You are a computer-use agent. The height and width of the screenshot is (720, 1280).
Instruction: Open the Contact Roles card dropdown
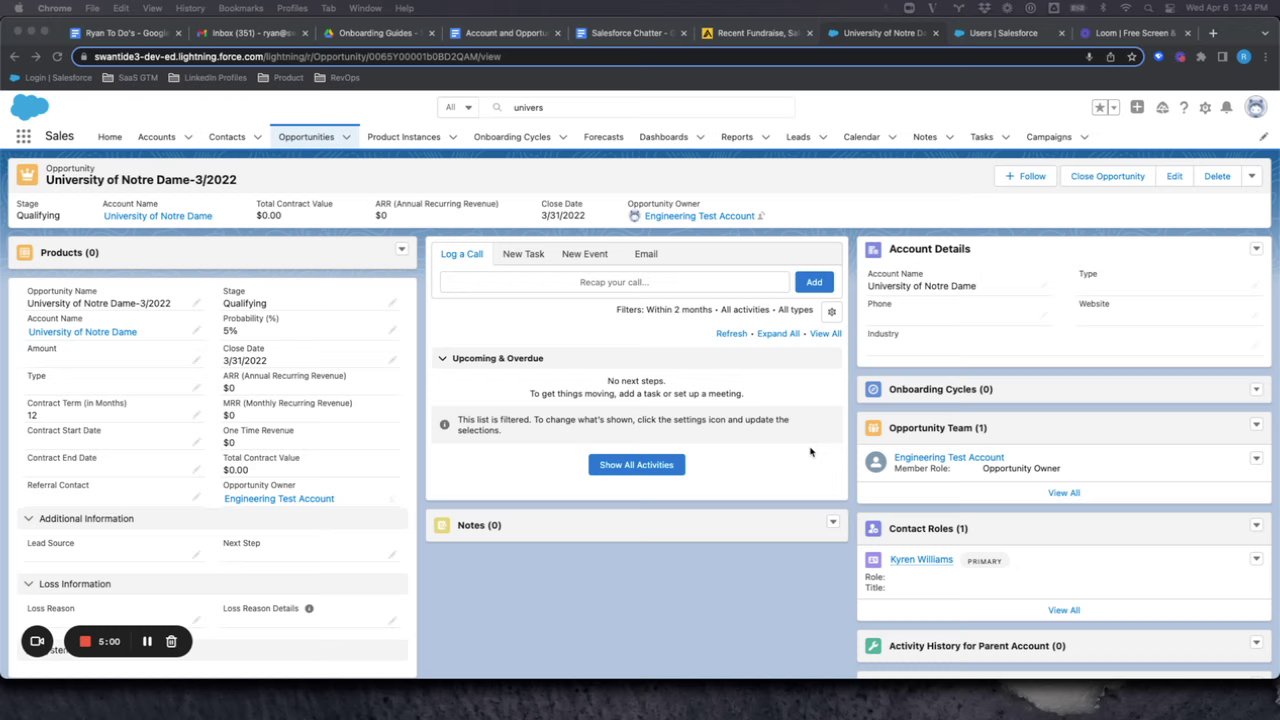click(1256, 525)
